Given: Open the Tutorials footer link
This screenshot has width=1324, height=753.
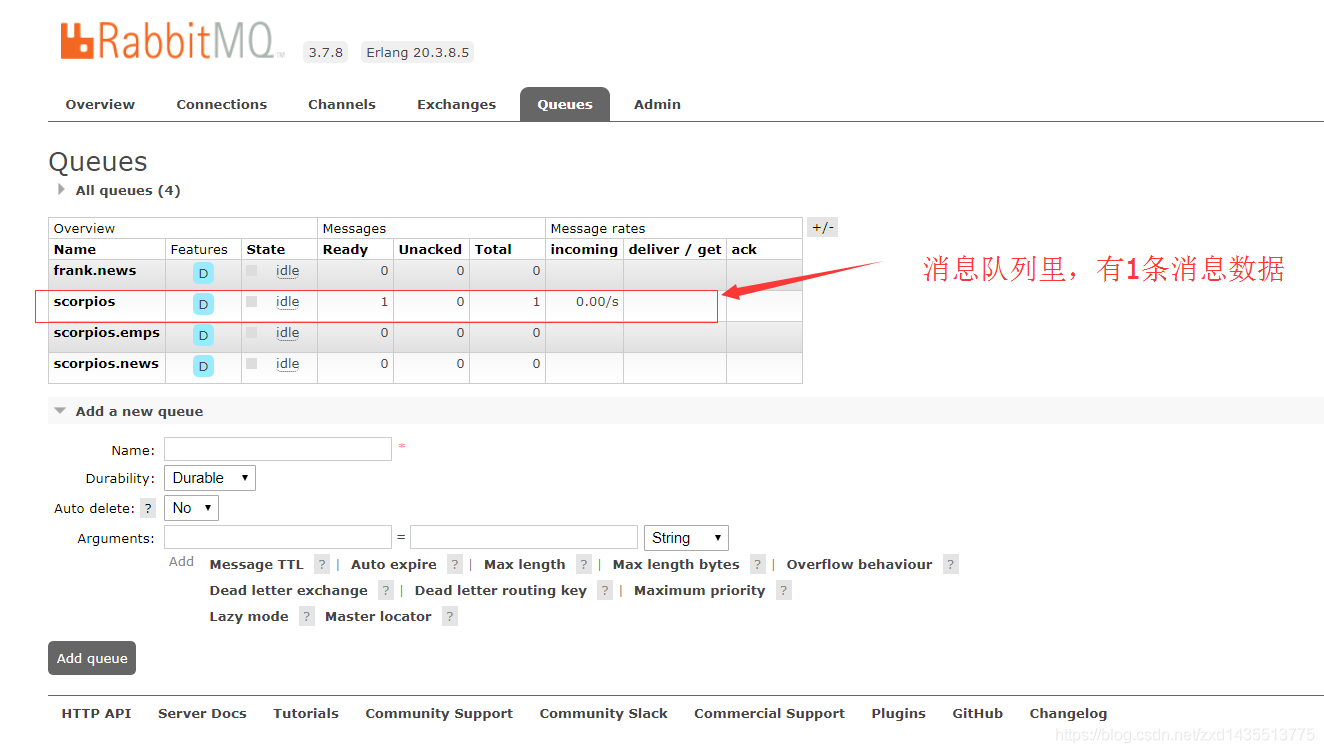Looking at the screenshot, I should click(x=306, y=713).
